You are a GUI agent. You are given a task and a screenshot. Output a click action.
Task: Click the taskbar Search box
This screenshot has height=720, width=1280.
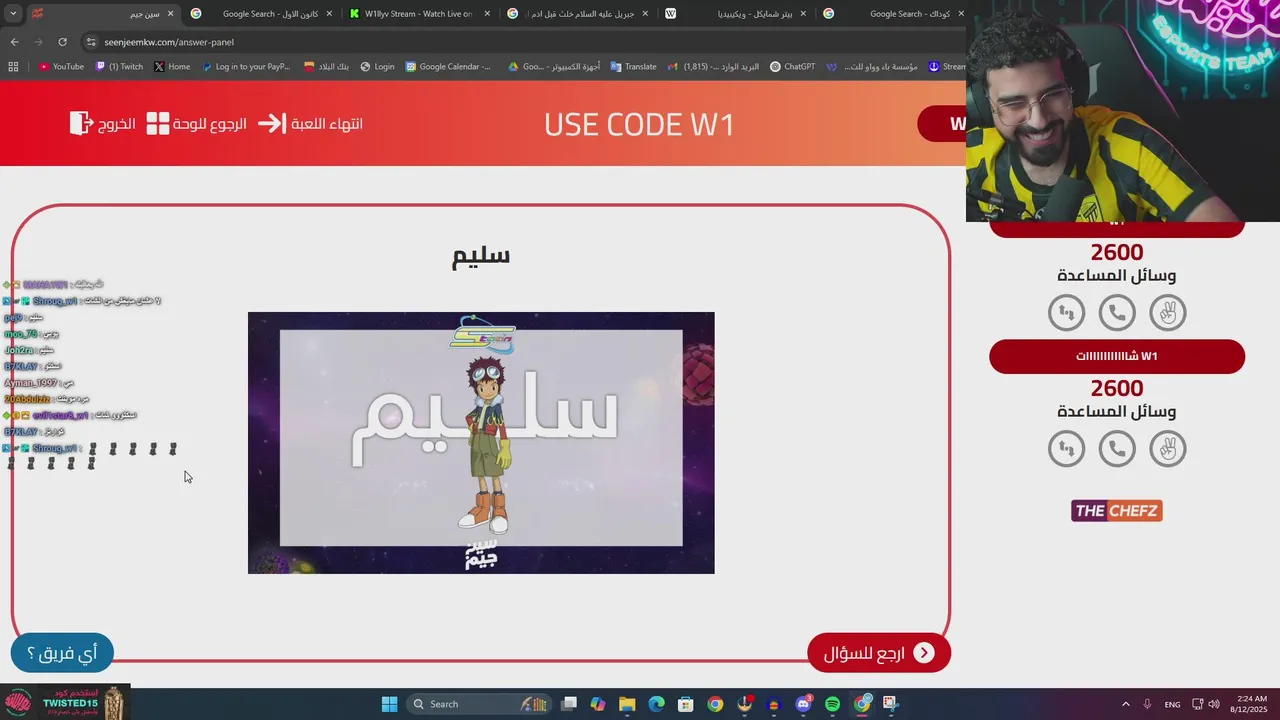(x=479, y=704)
